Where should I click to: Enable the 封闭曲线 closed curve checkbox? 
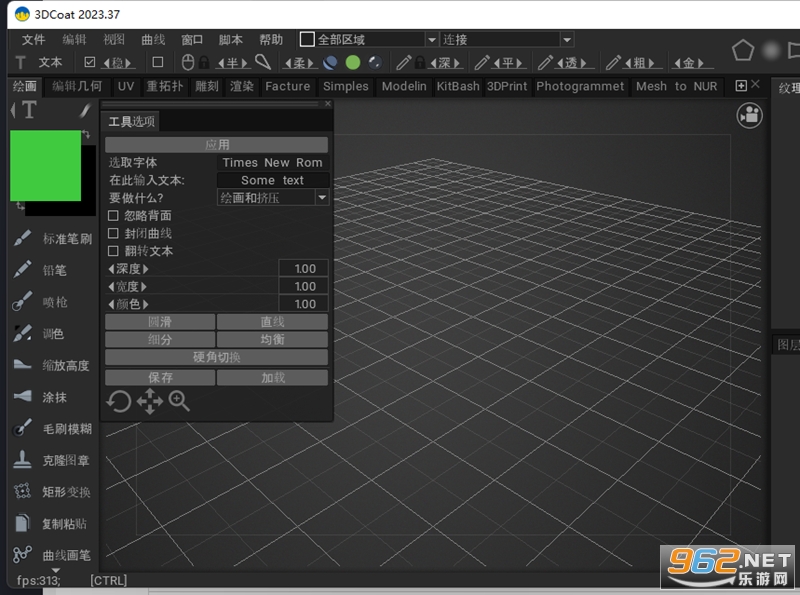tap(113, 233)
